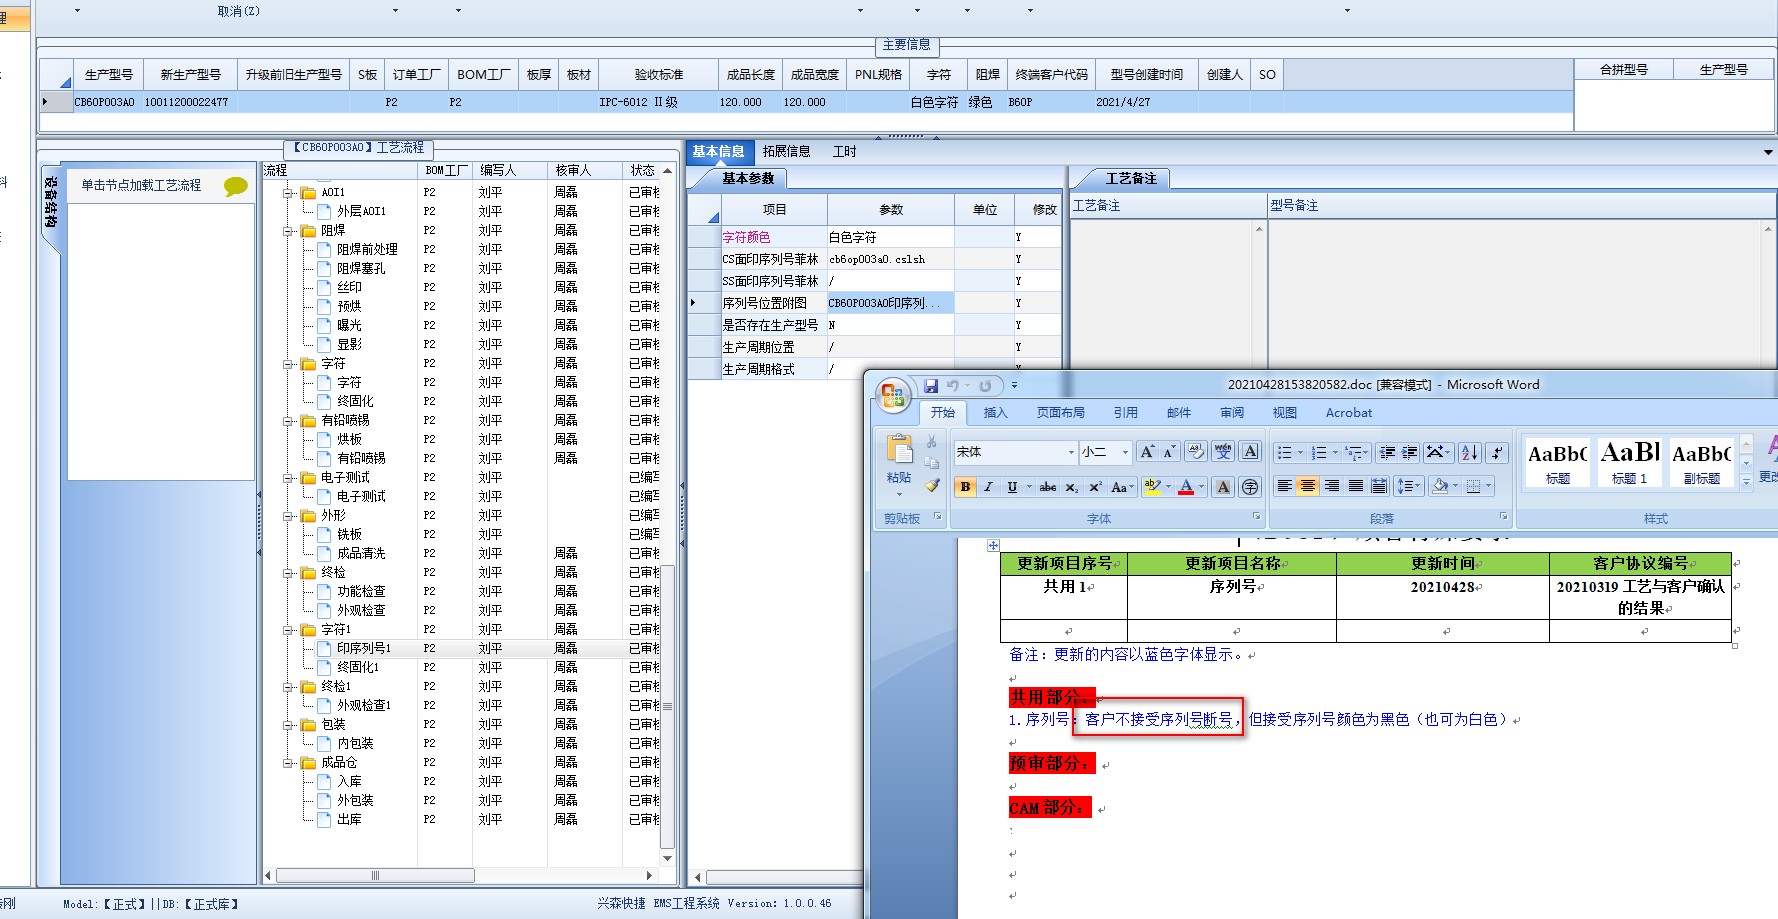Open the 小二 font size dropdown
1778x919 pixels.
[x=1125, y=452]
